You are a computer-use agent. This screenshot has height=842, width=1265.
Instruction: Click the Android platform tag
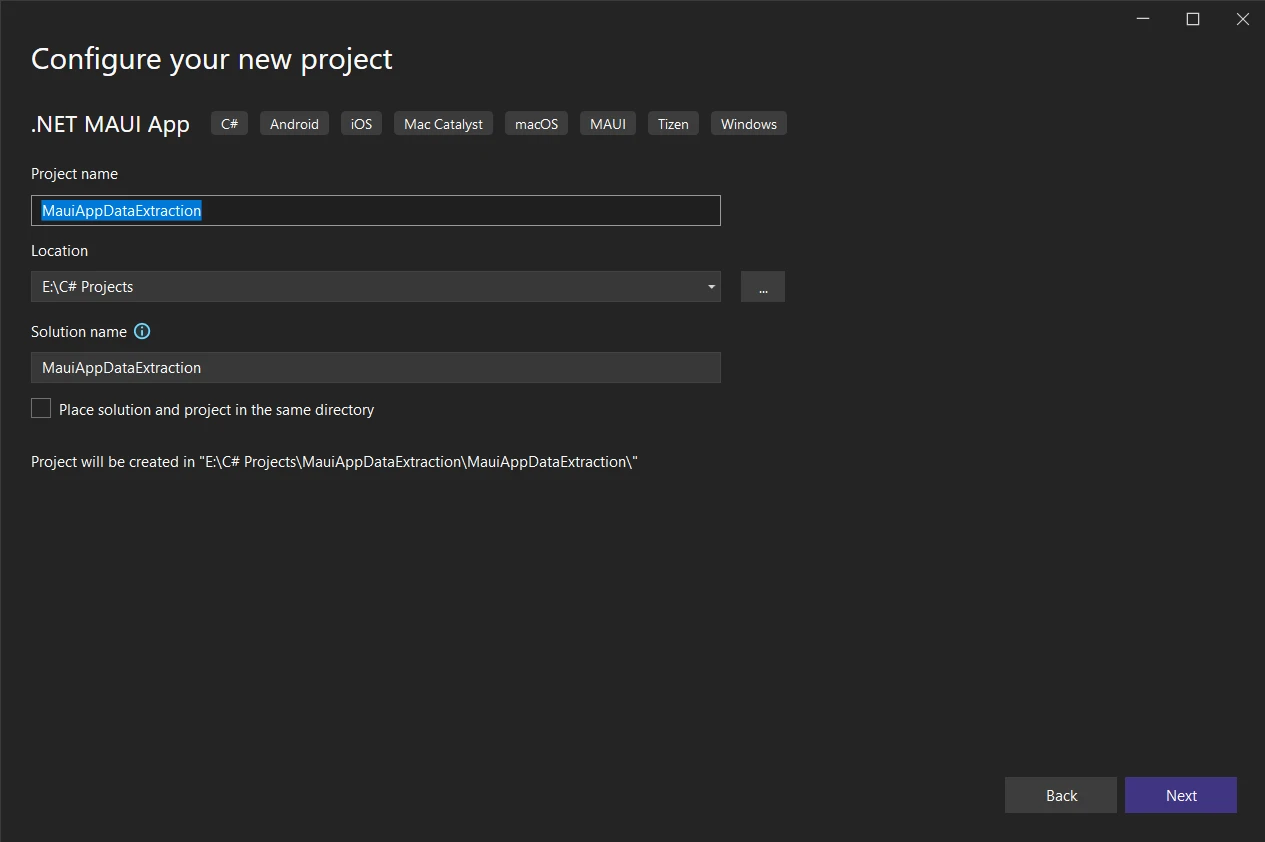coord(294,124)
